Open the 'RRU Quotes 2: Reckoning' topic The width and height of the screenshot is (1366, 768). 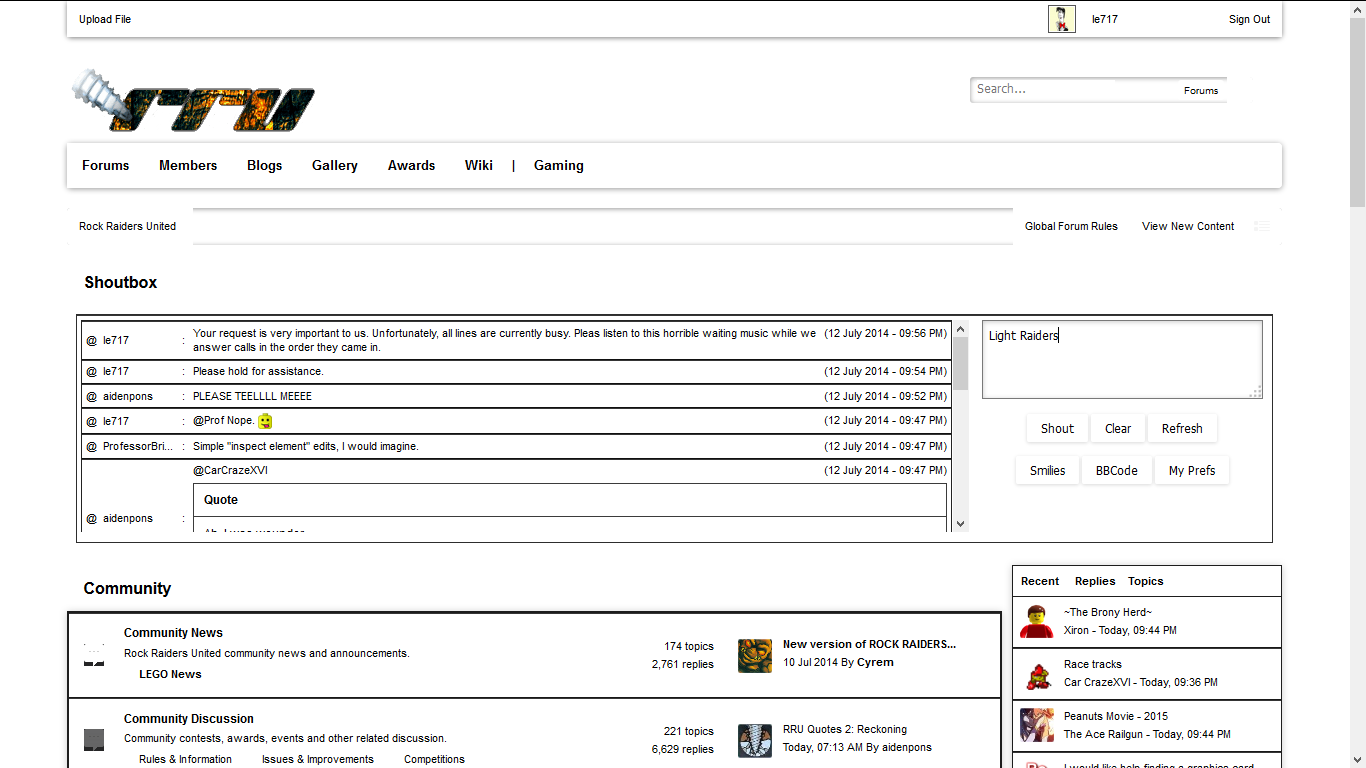(x=845, y=729)
